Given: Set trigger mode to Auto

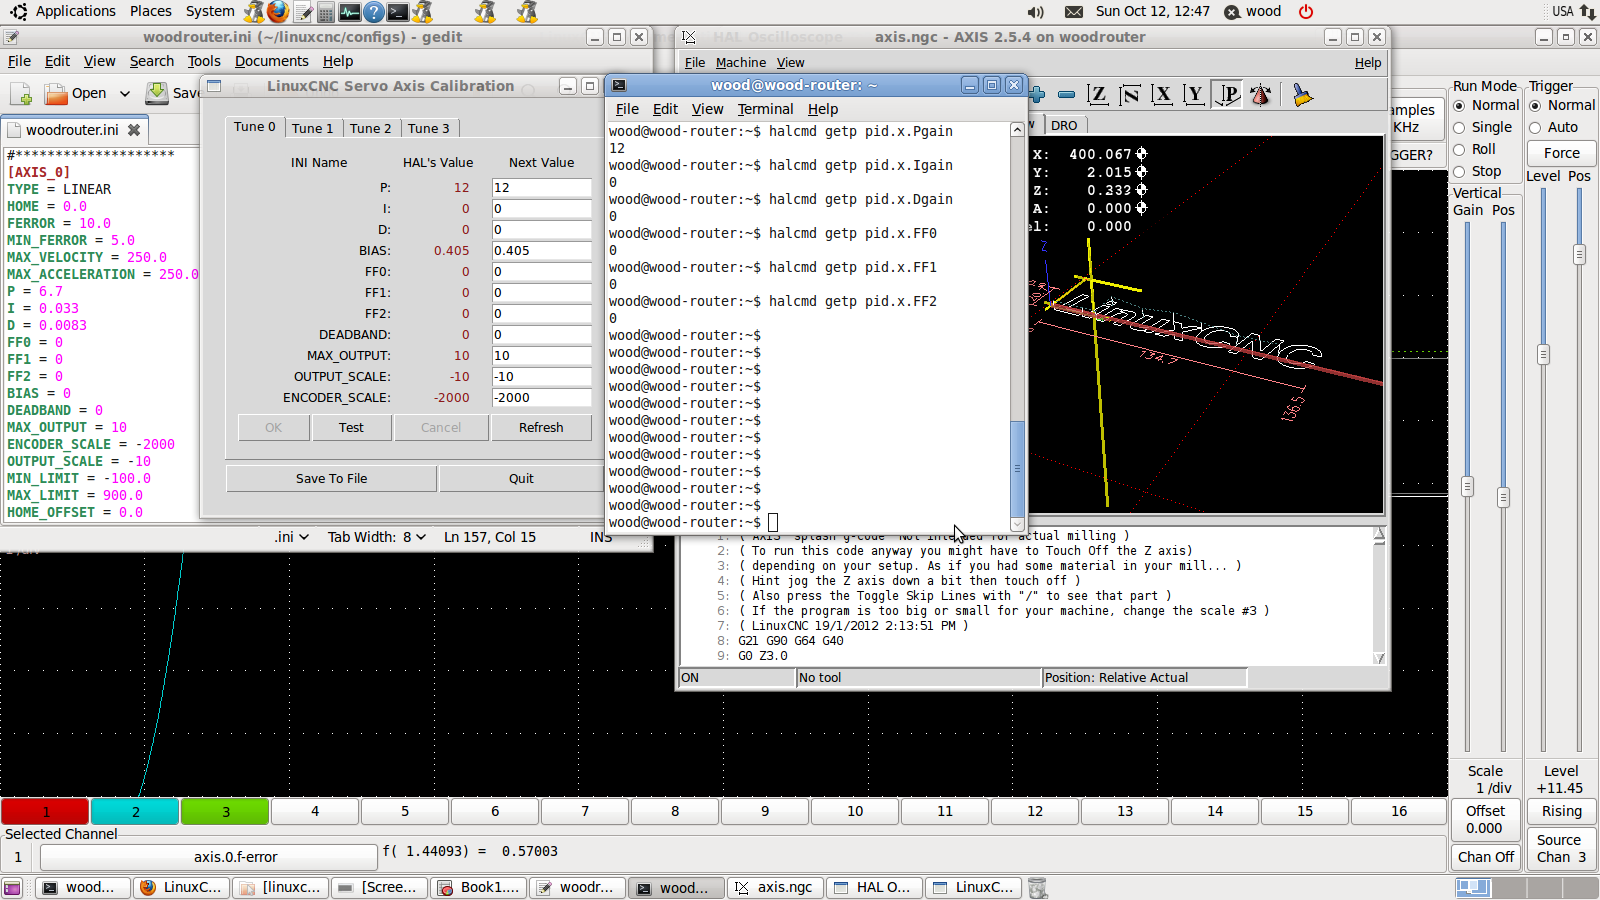Looking at the screenshot, I should click(1535, 128).
